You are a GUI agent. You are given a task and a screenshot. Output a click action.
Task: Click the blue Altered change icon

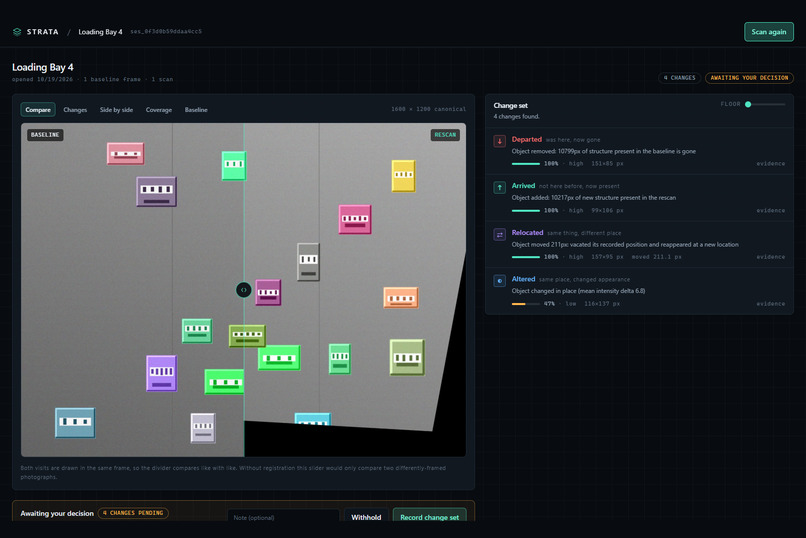click(499, 281)
